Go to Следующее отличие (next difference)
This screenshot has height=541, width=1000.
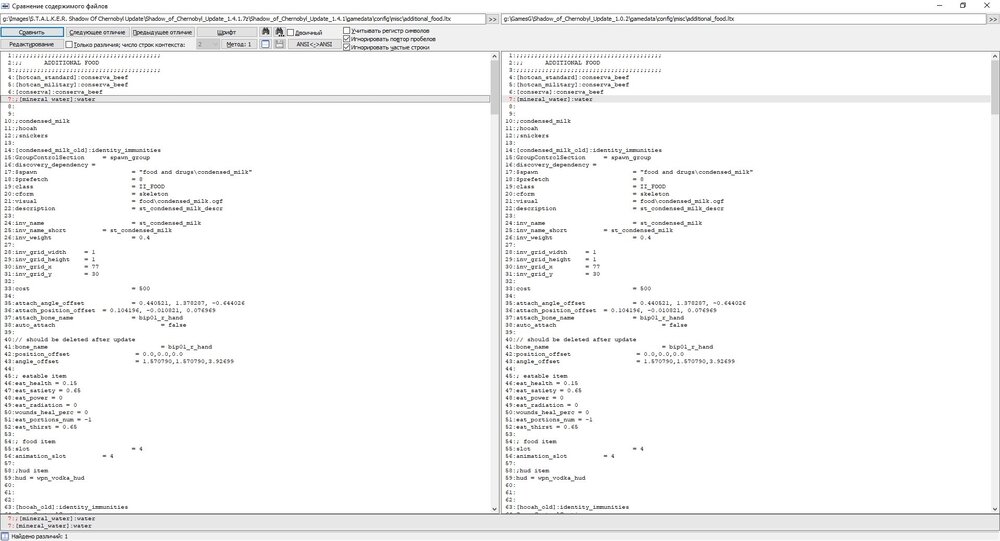click(x=98, y=32)
